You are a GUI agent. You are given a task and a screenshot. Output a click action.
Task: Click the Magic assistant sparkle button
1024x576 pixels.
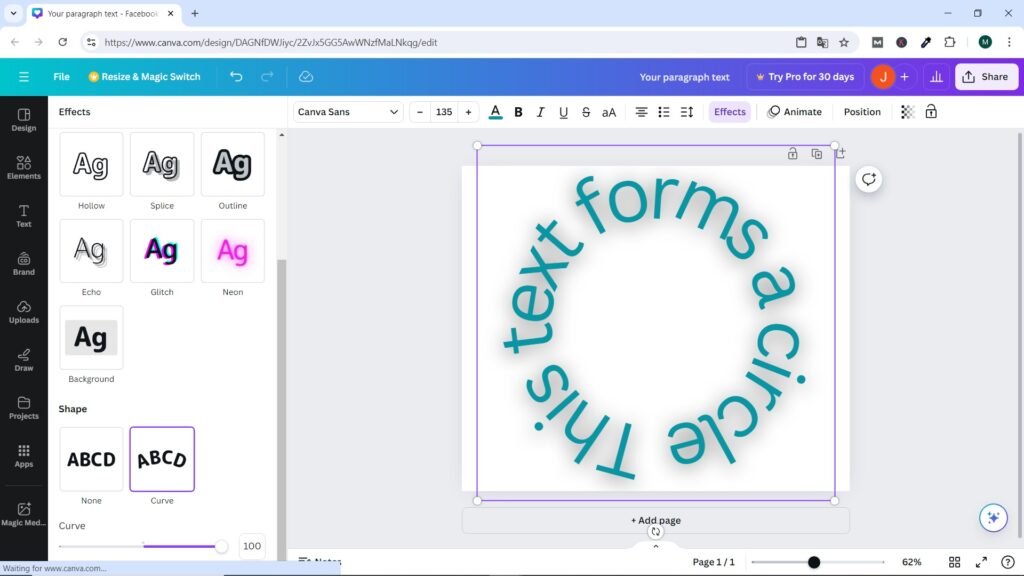[x=992, y=517]
